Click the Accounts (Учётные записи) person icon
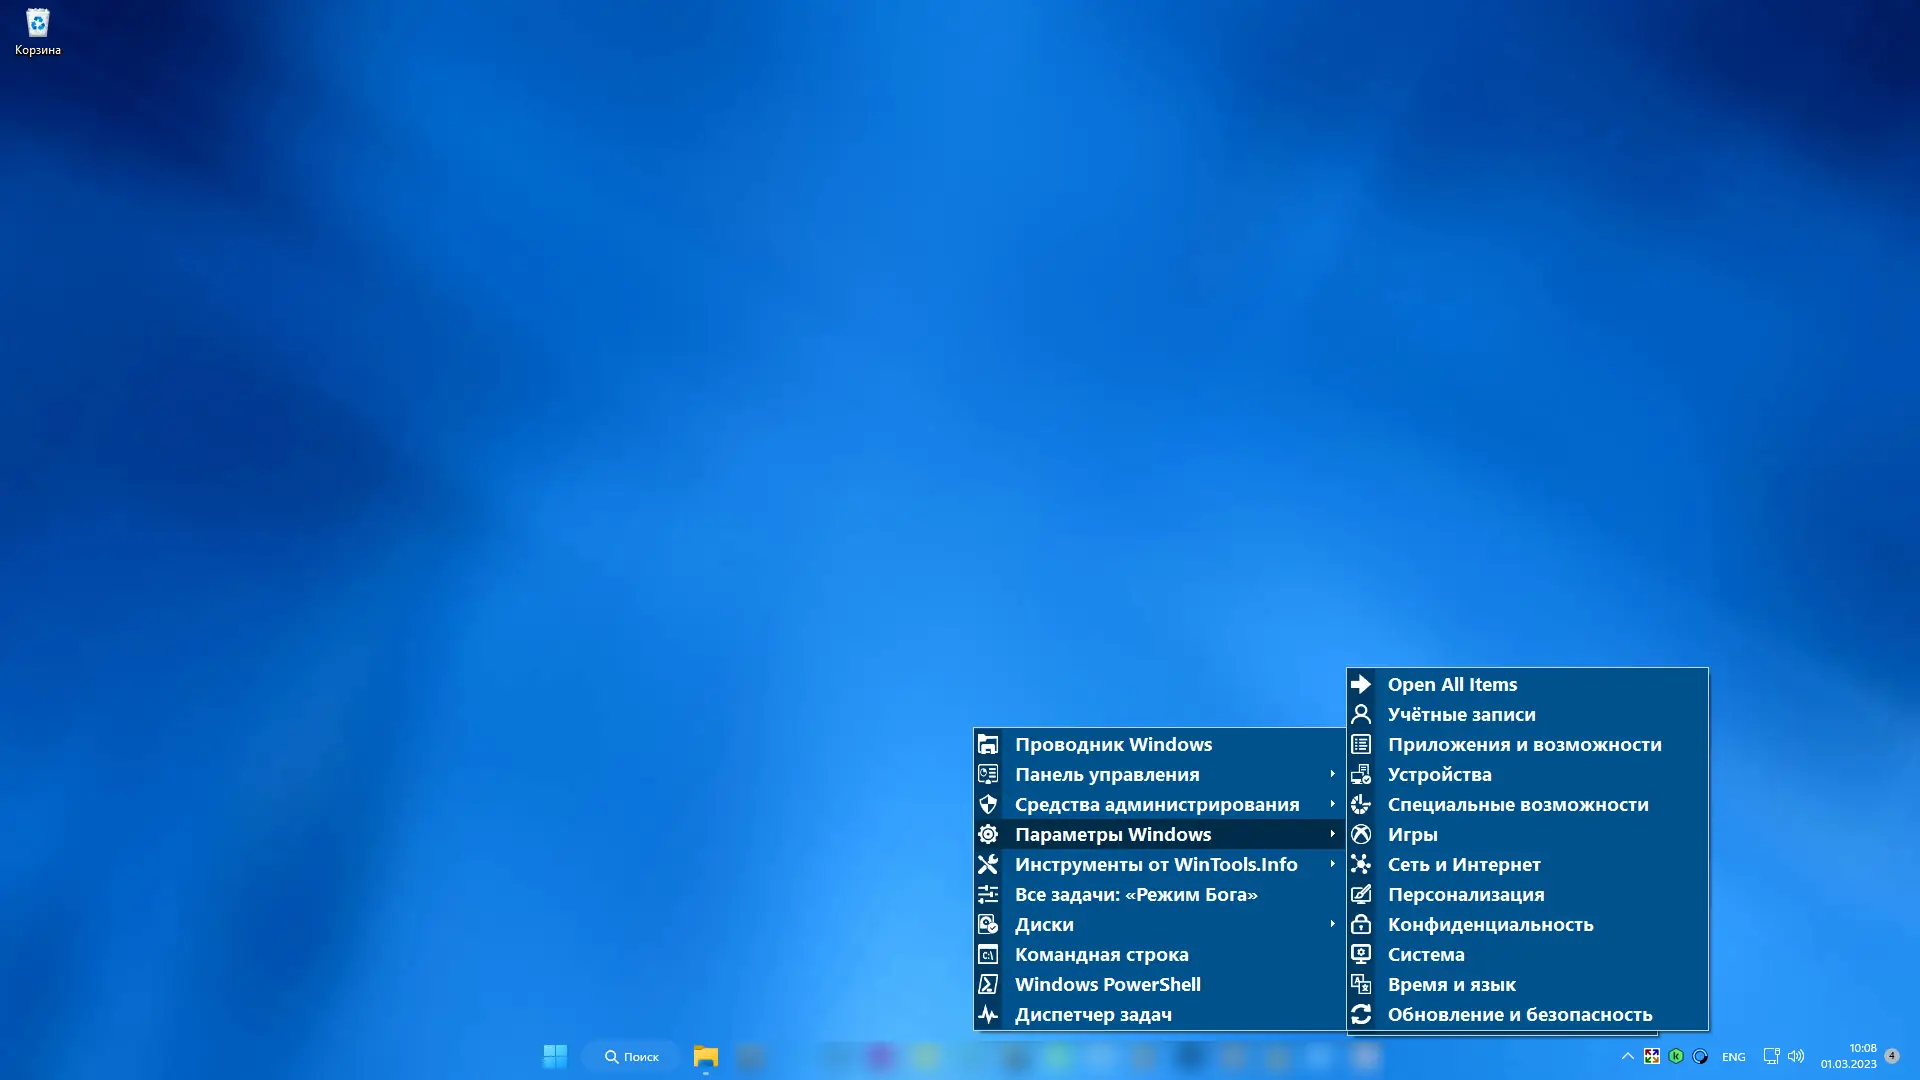The width and height of the screenshot is (1920, 1080). [x=1361, y=714]
